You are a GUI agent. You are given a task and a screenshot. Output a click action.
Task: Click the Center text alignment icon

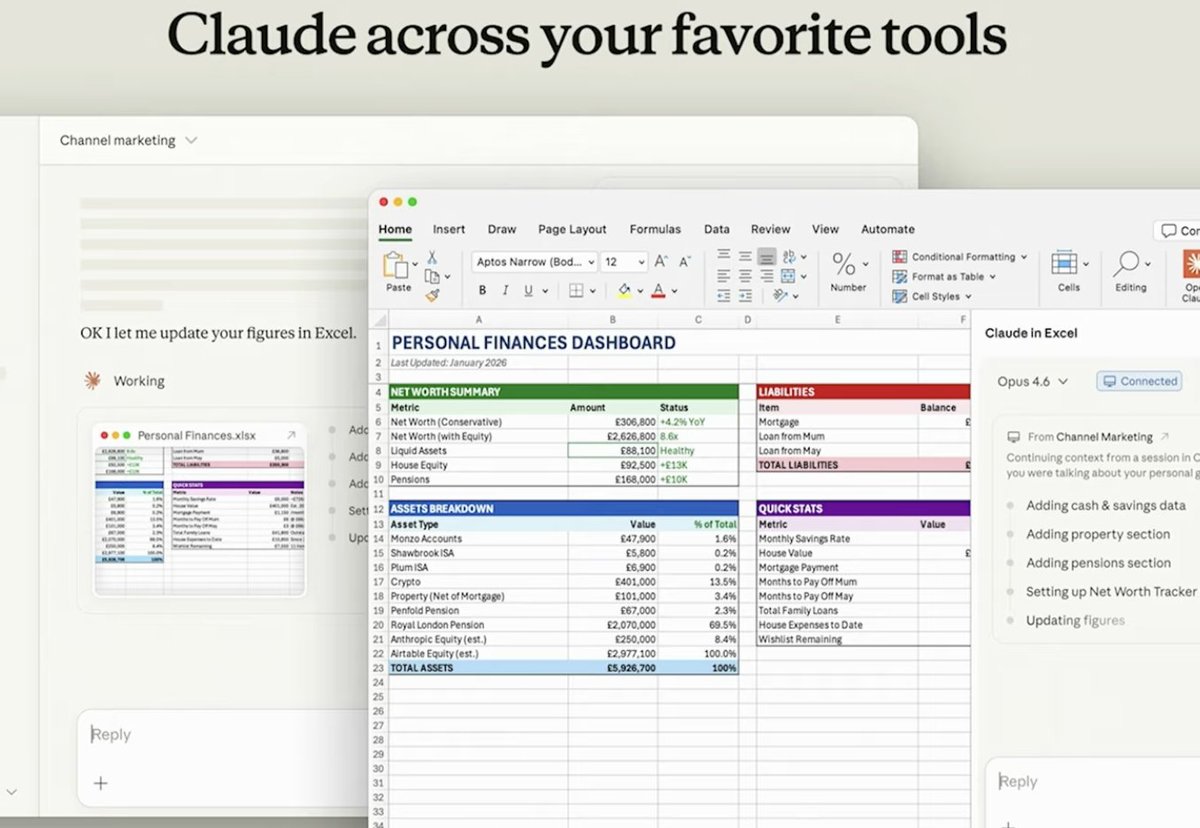coord(745,276)
